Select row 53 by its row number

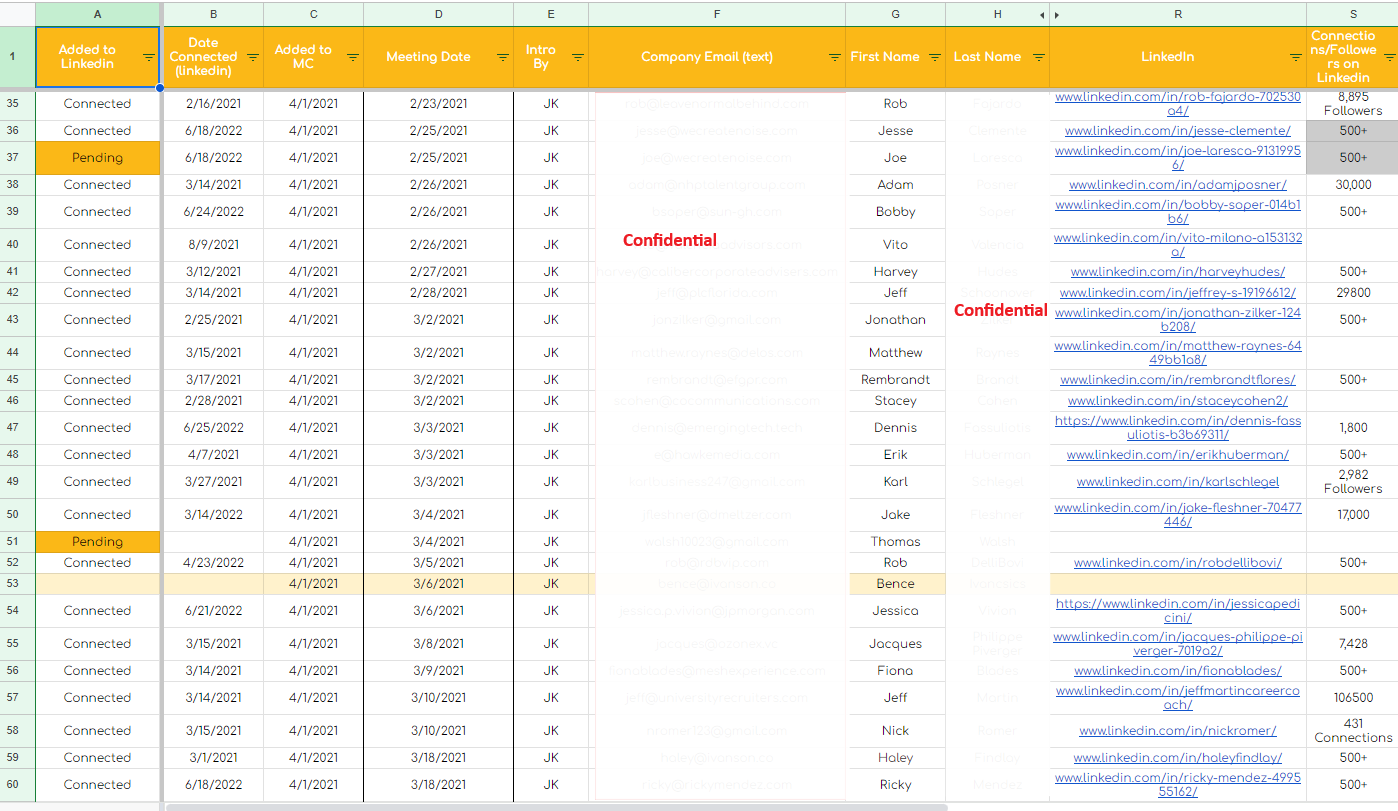(12, 584)
